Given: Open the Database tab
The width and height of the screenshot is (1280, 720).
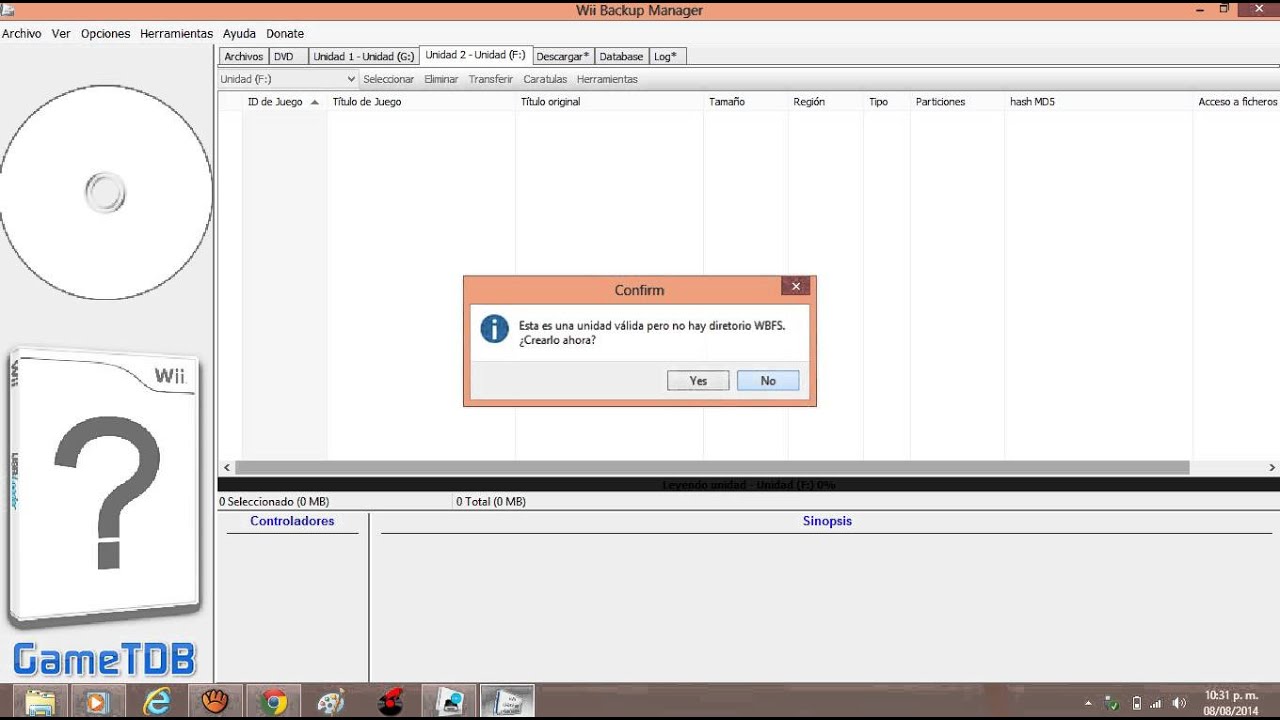Looking at the screenshot, I should click(621, 57).
